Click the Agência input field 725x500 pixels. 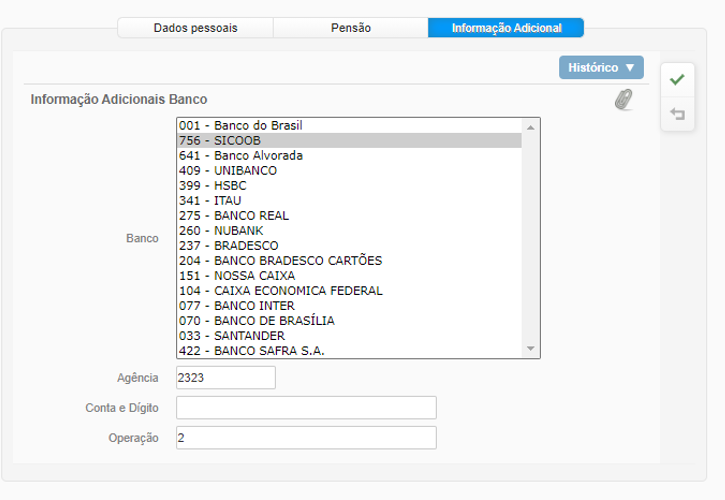(225, 378)
